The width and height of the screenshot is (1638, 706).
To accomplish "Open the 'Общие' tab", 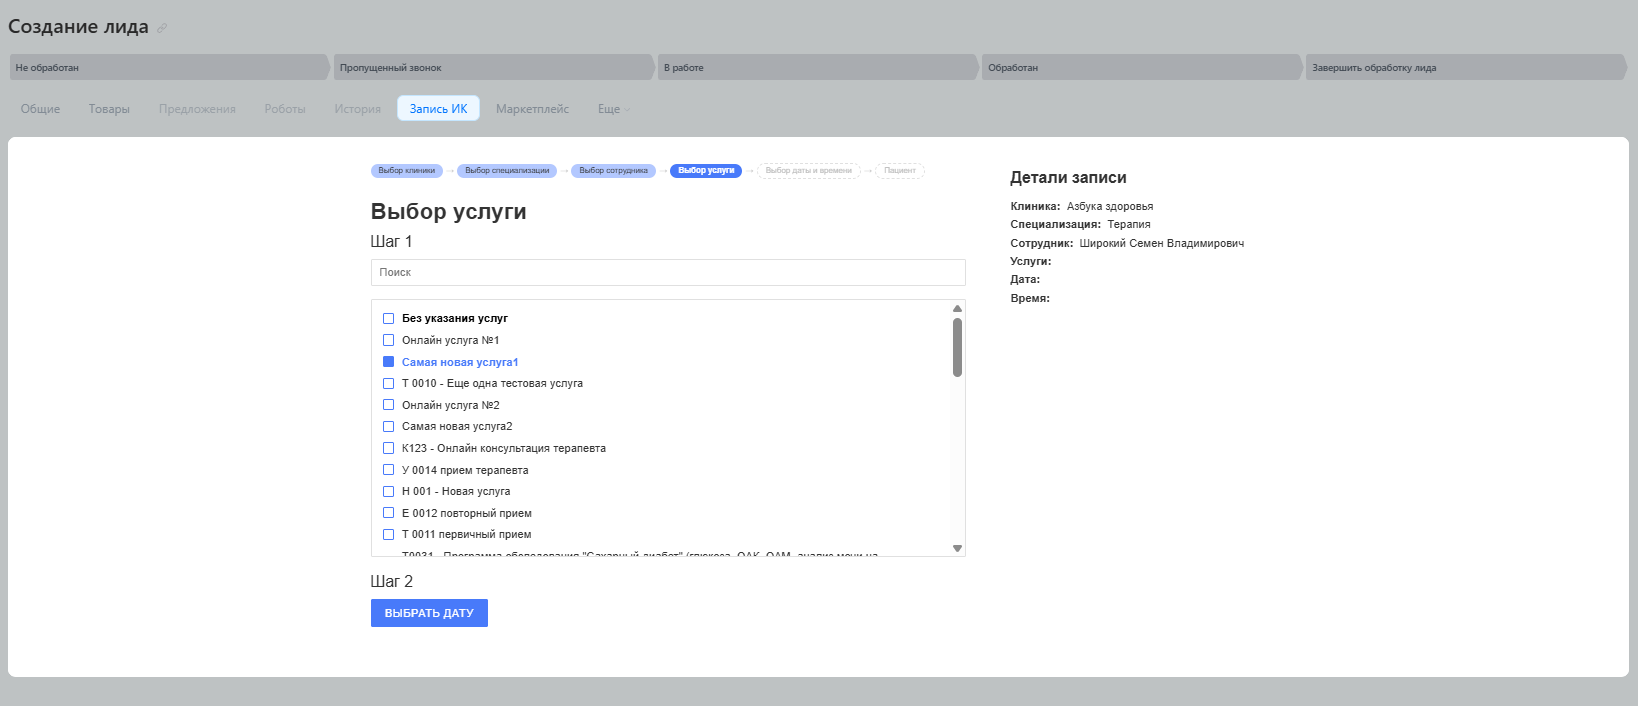I will tap(40, 109).
